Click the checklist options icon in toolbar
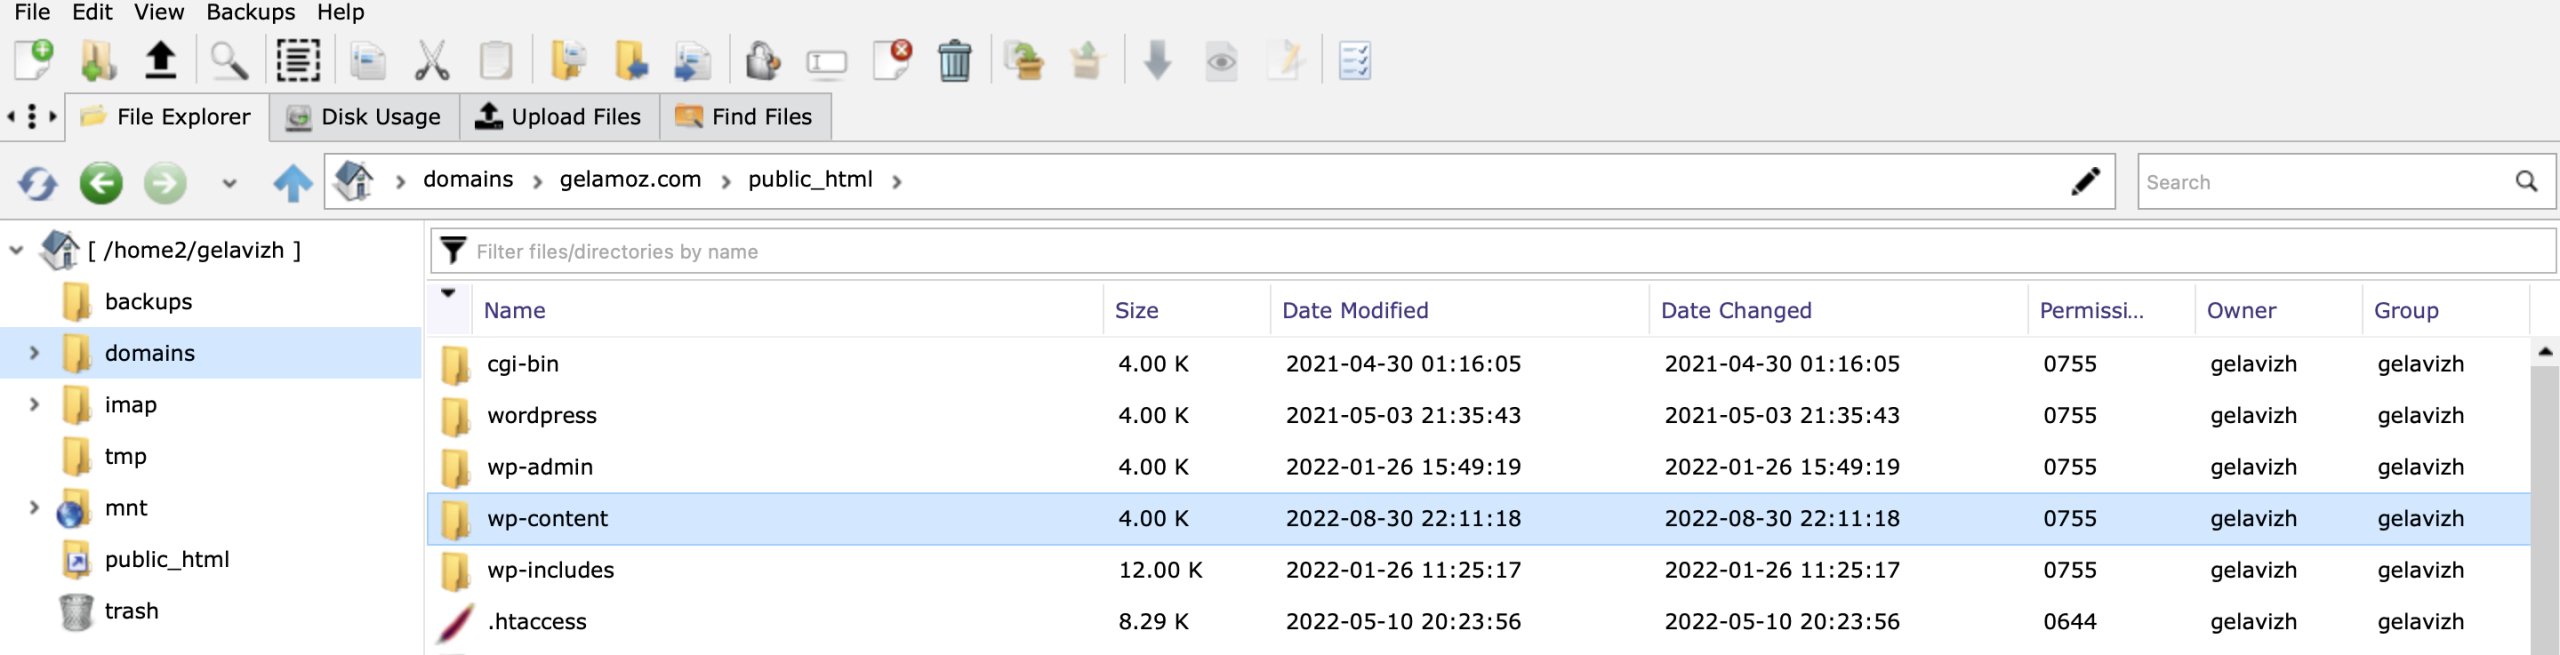The height and width of the screenshot is (655, 2560). [x=1355, y=61]
